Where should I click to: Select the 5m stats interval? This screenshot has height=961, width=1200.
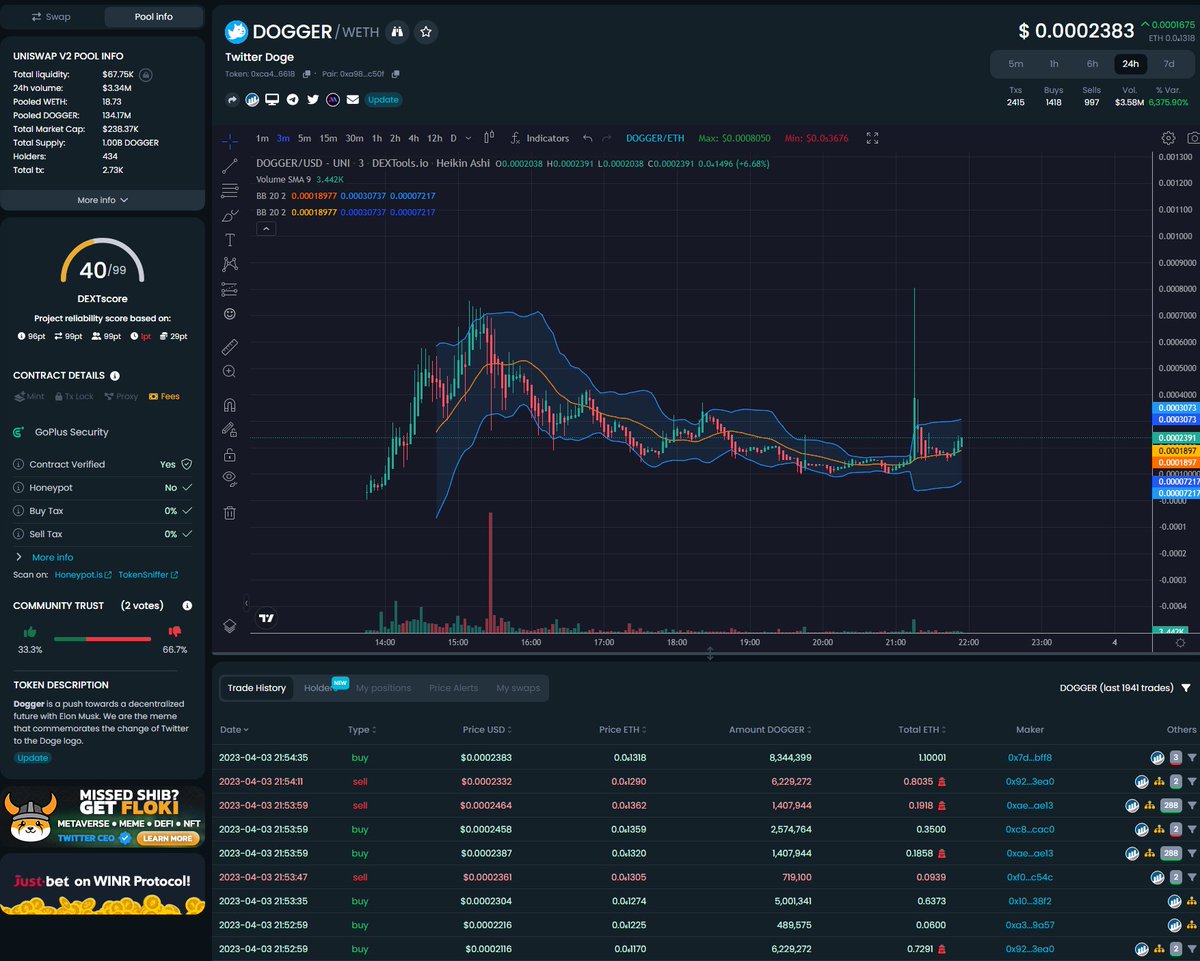1015,64
